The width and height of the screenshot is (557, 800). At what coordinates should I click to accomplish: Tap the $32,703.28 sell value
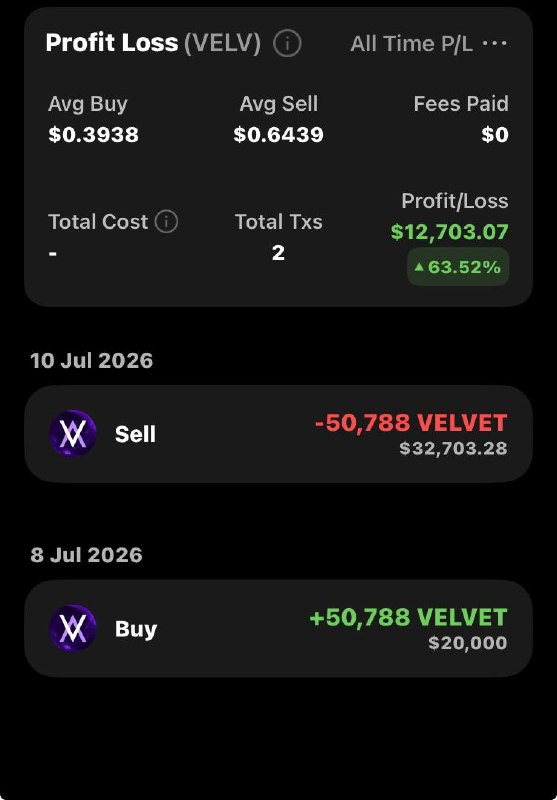pyautogui.click(x=453, y=448)
